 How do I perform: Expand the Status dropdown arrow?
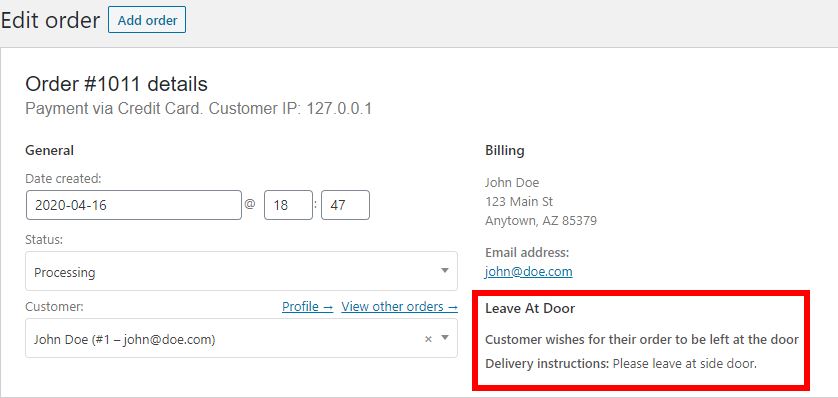point(445,271)
